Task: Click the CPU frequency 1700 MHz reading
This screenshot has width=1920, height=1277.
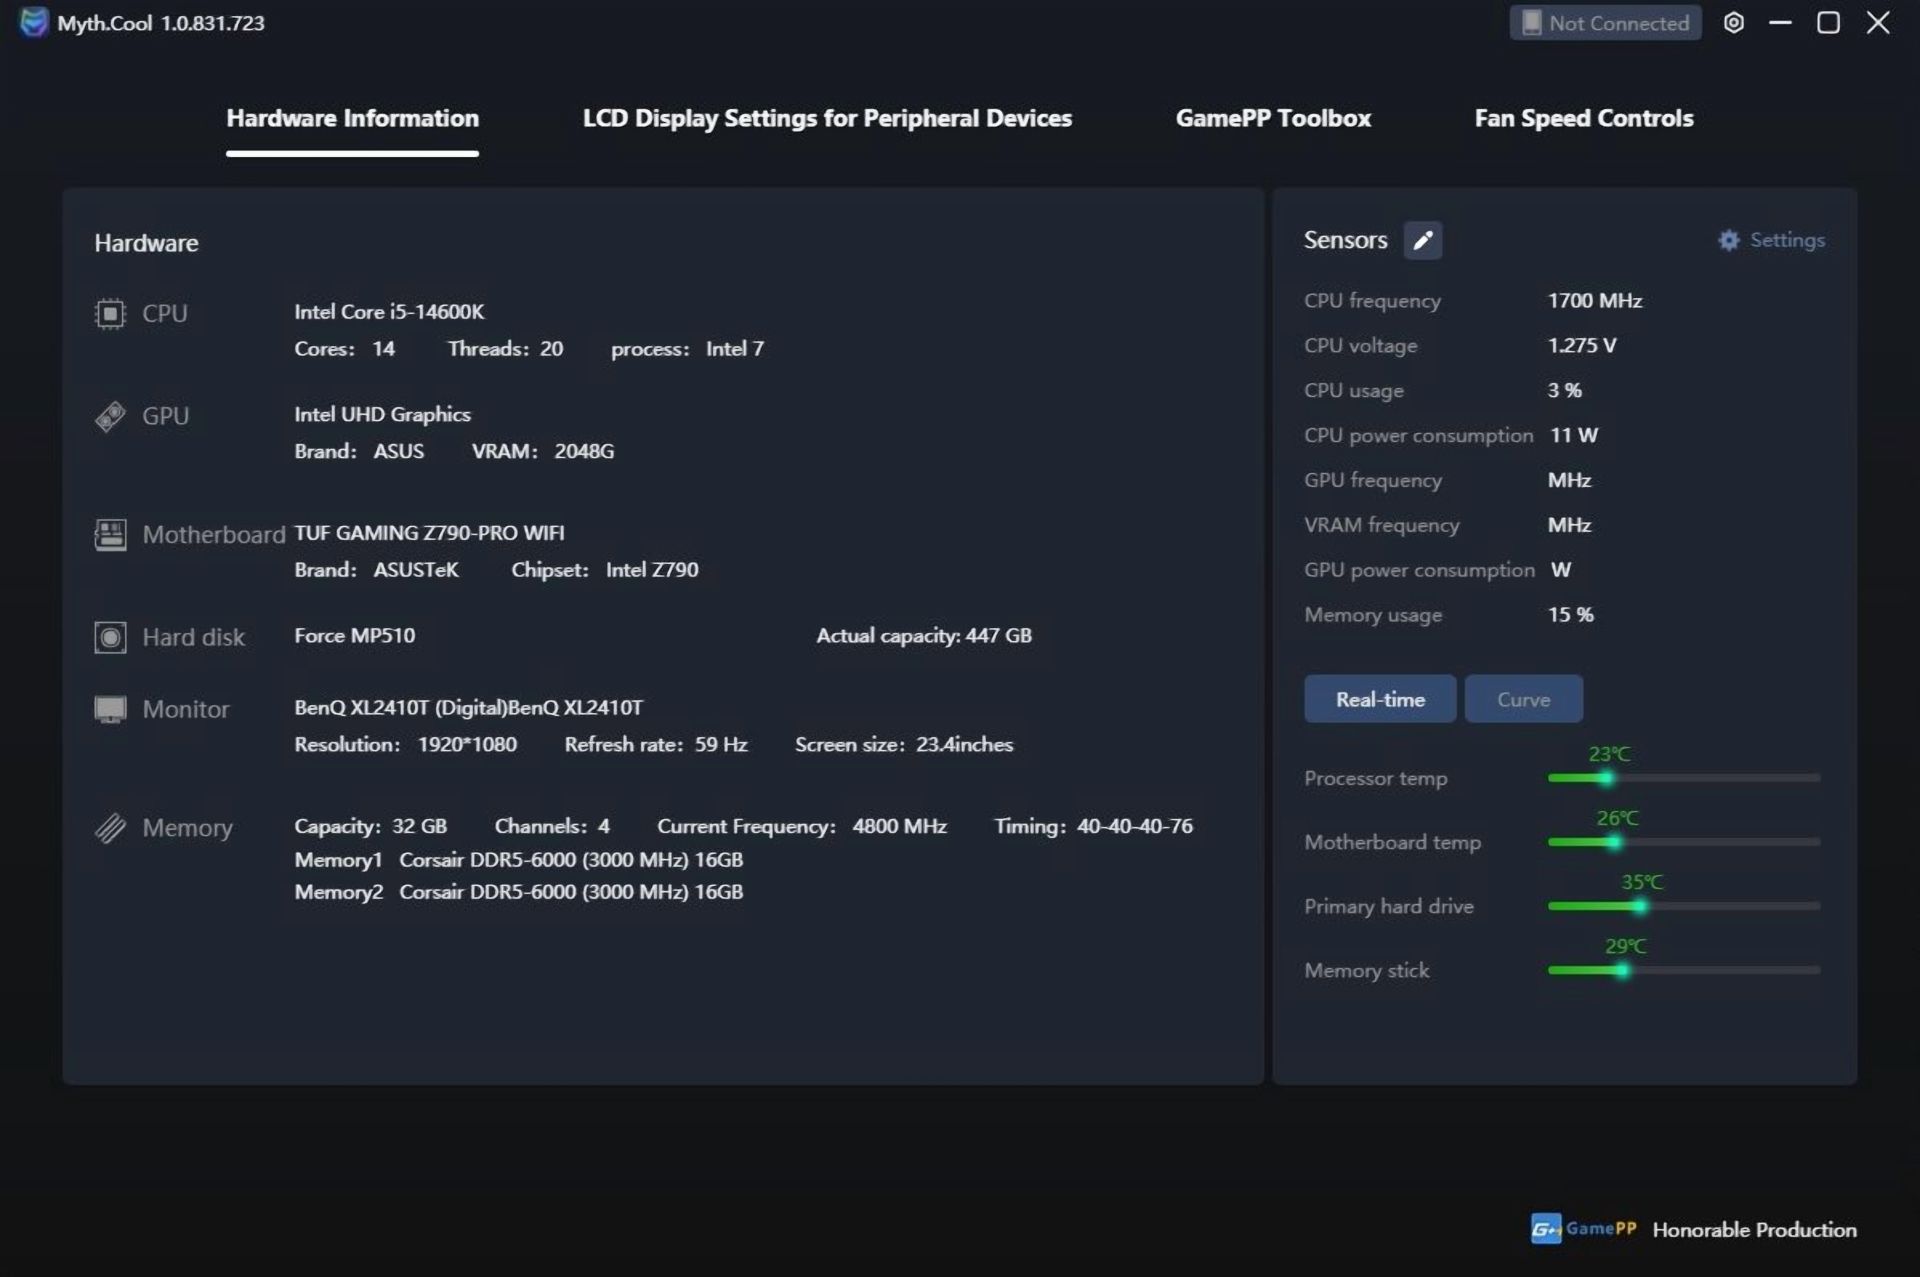Action: pos(1594,301)
